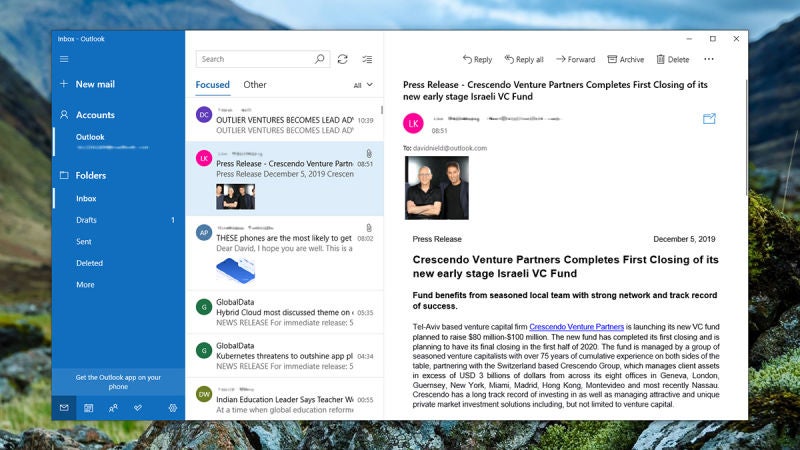
Task: Select the Focused tab
Action: point(213,85)
